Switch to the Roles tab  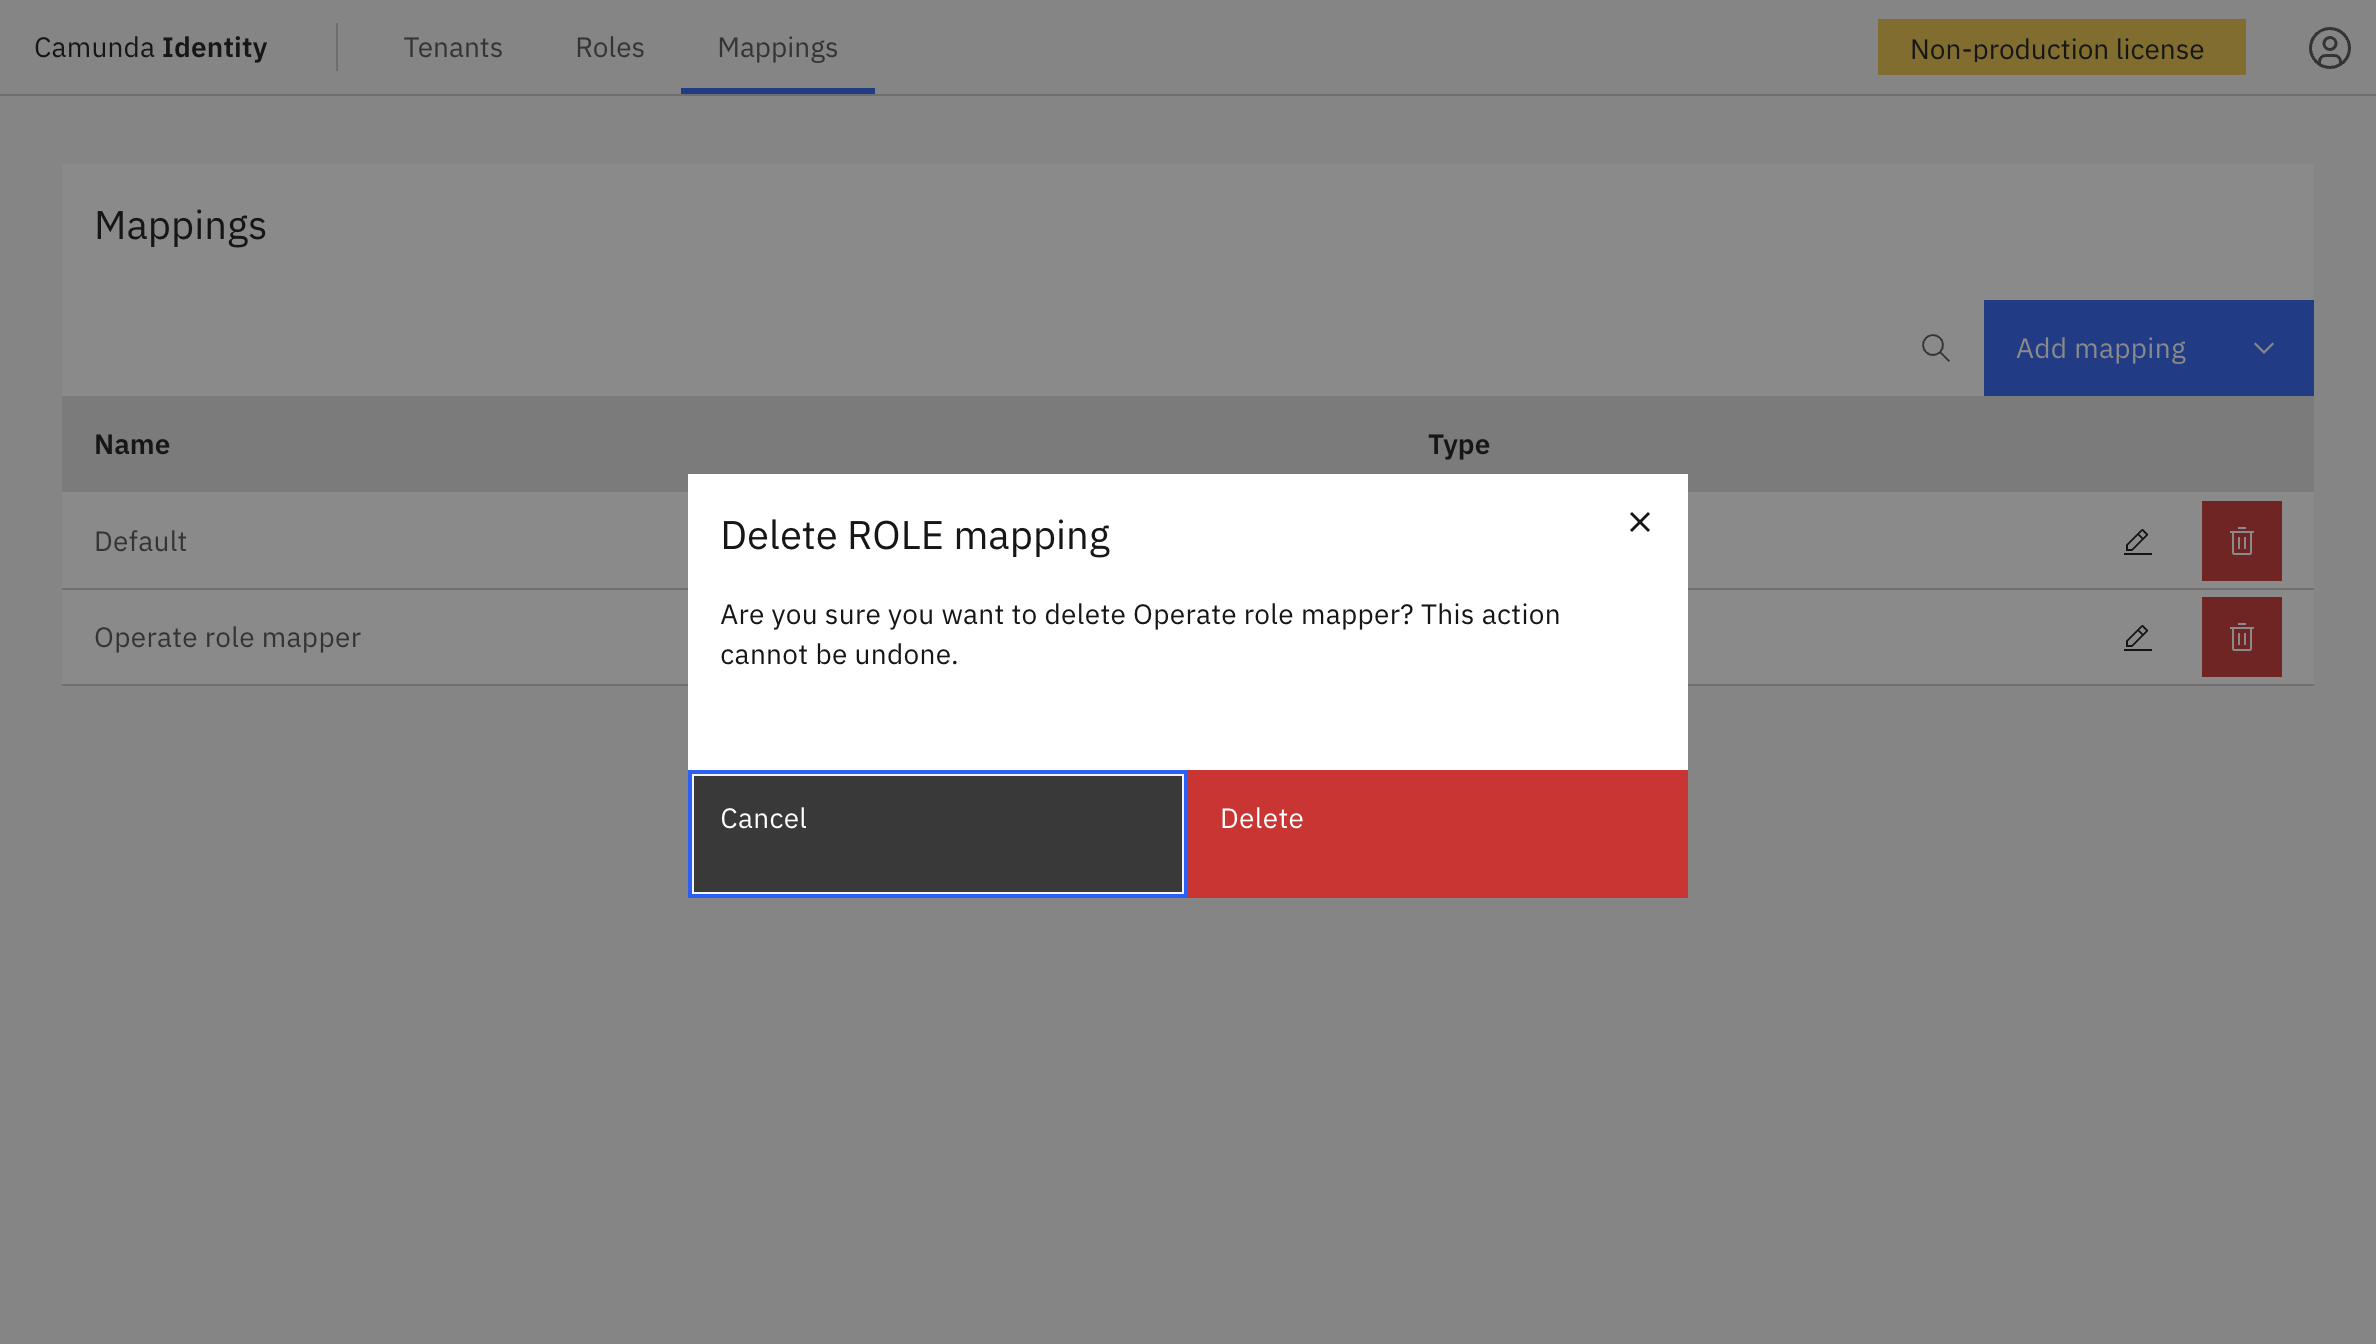point(609,47)
